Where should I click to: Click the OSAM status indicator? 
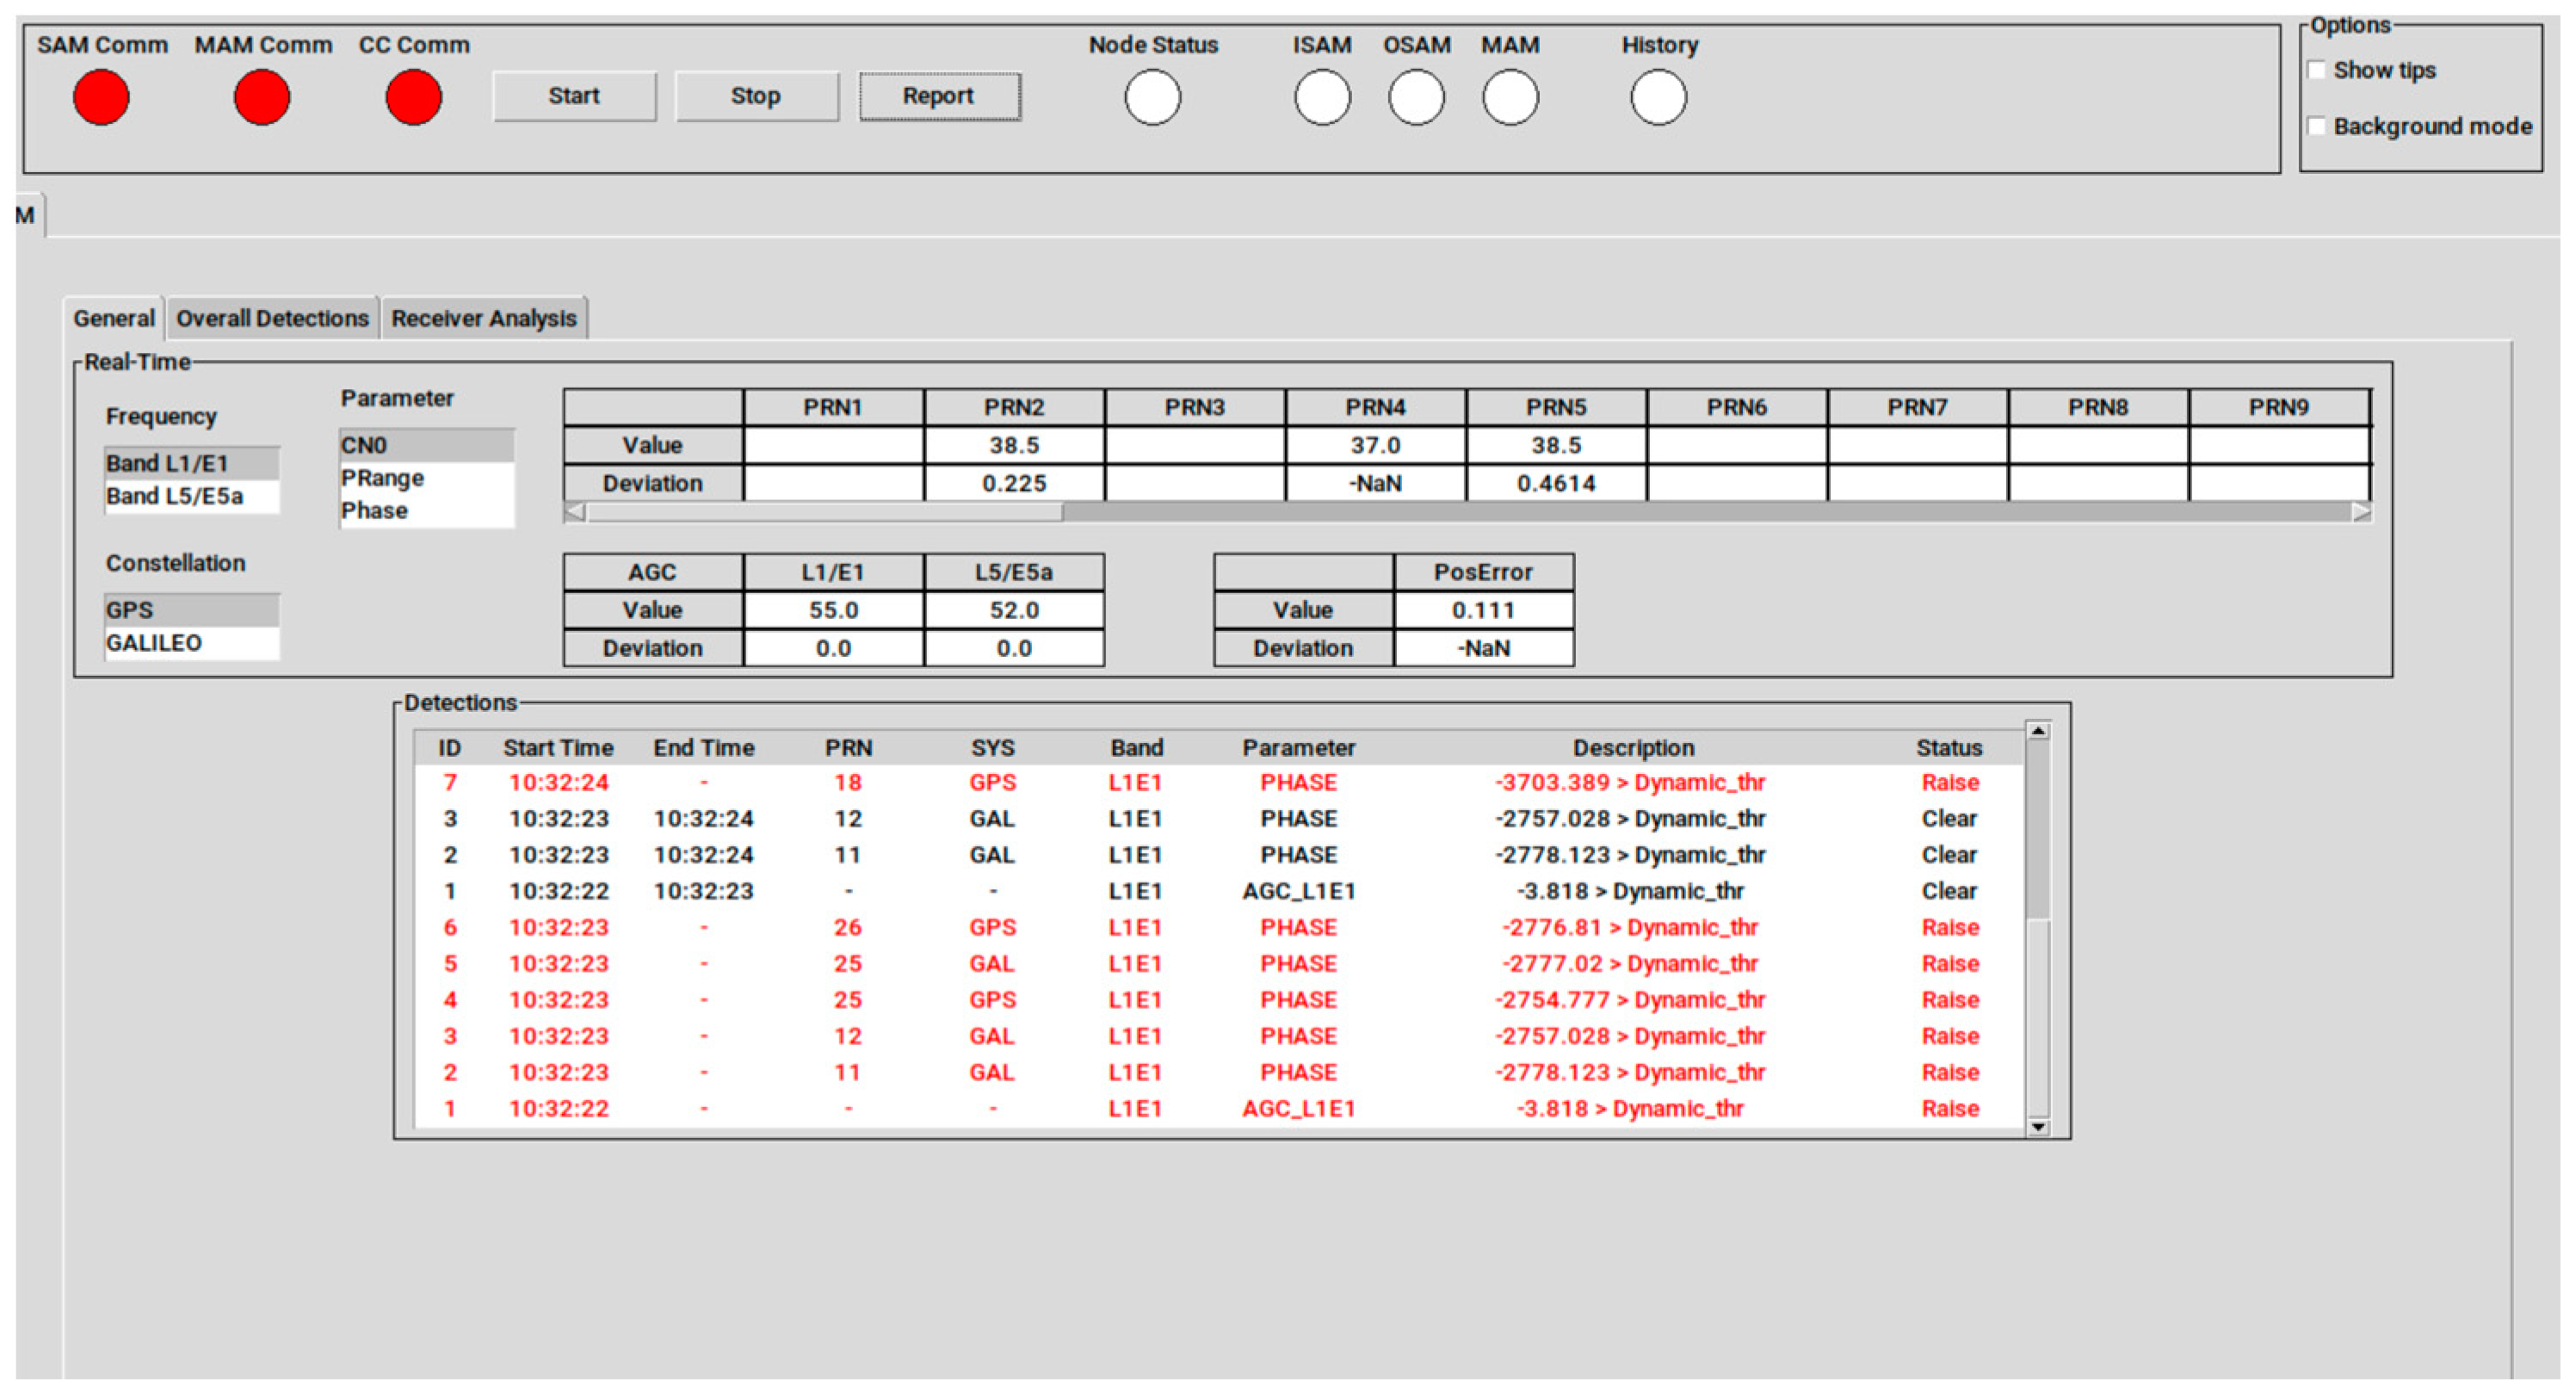(1414, 98)
